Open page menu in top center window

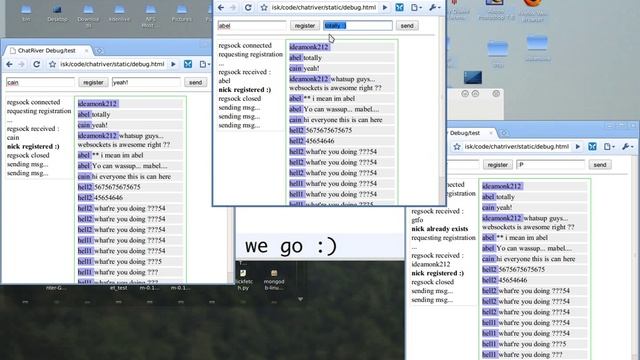[x=416, y=7]
